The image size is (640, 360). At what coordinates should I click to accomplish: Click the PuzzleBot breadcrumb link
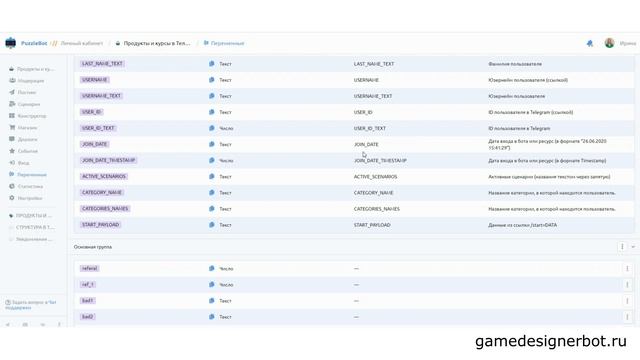34,43
